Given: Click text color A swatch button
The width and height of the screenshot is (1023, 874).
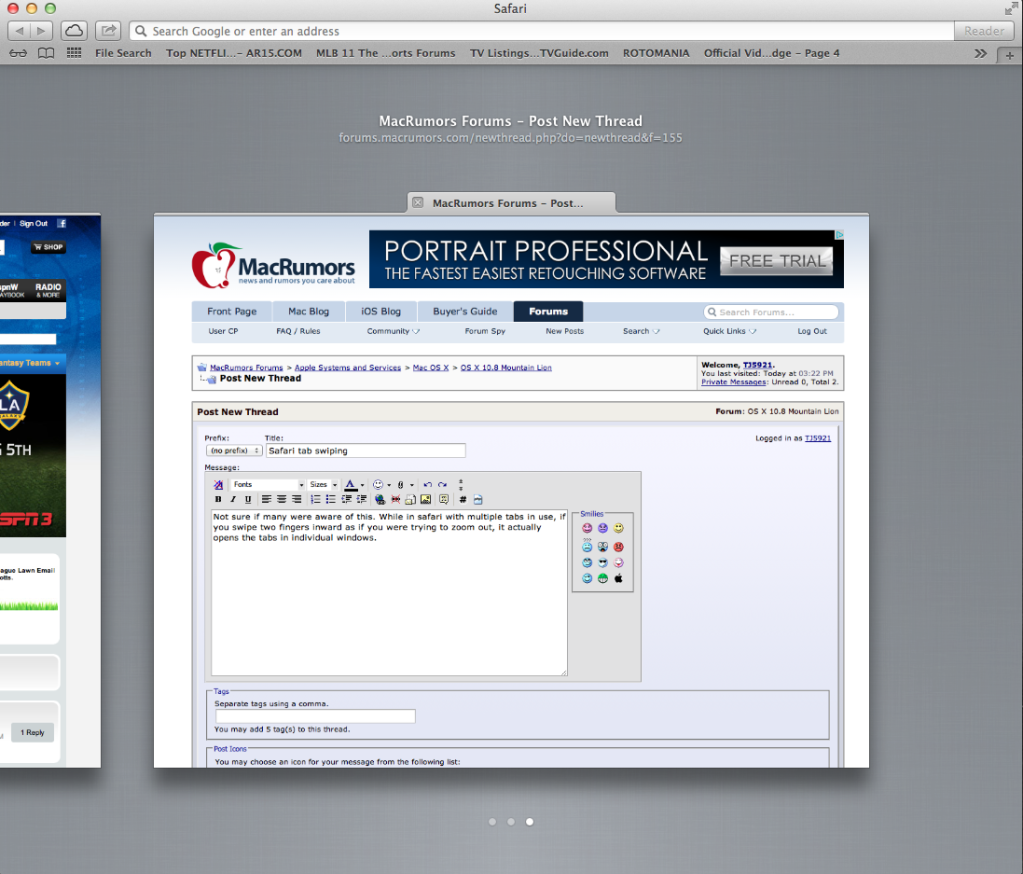Looking at the screenshot, I should coord(350,485).
